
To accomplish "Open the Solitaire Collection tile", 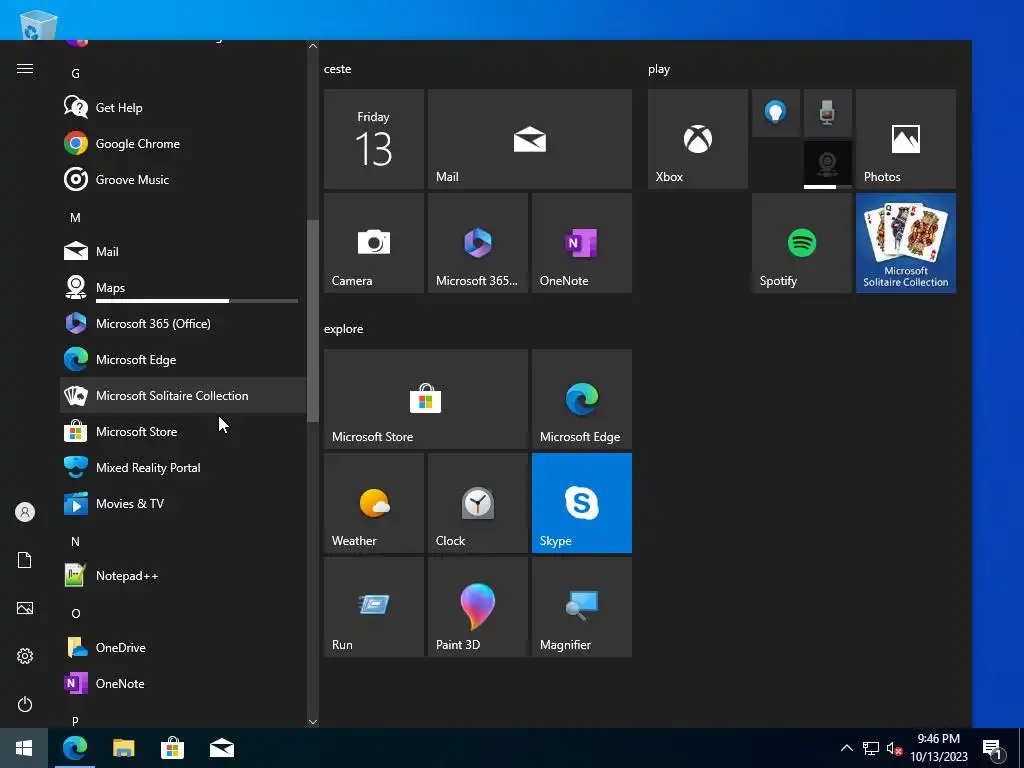I will (x=906, y=243).
